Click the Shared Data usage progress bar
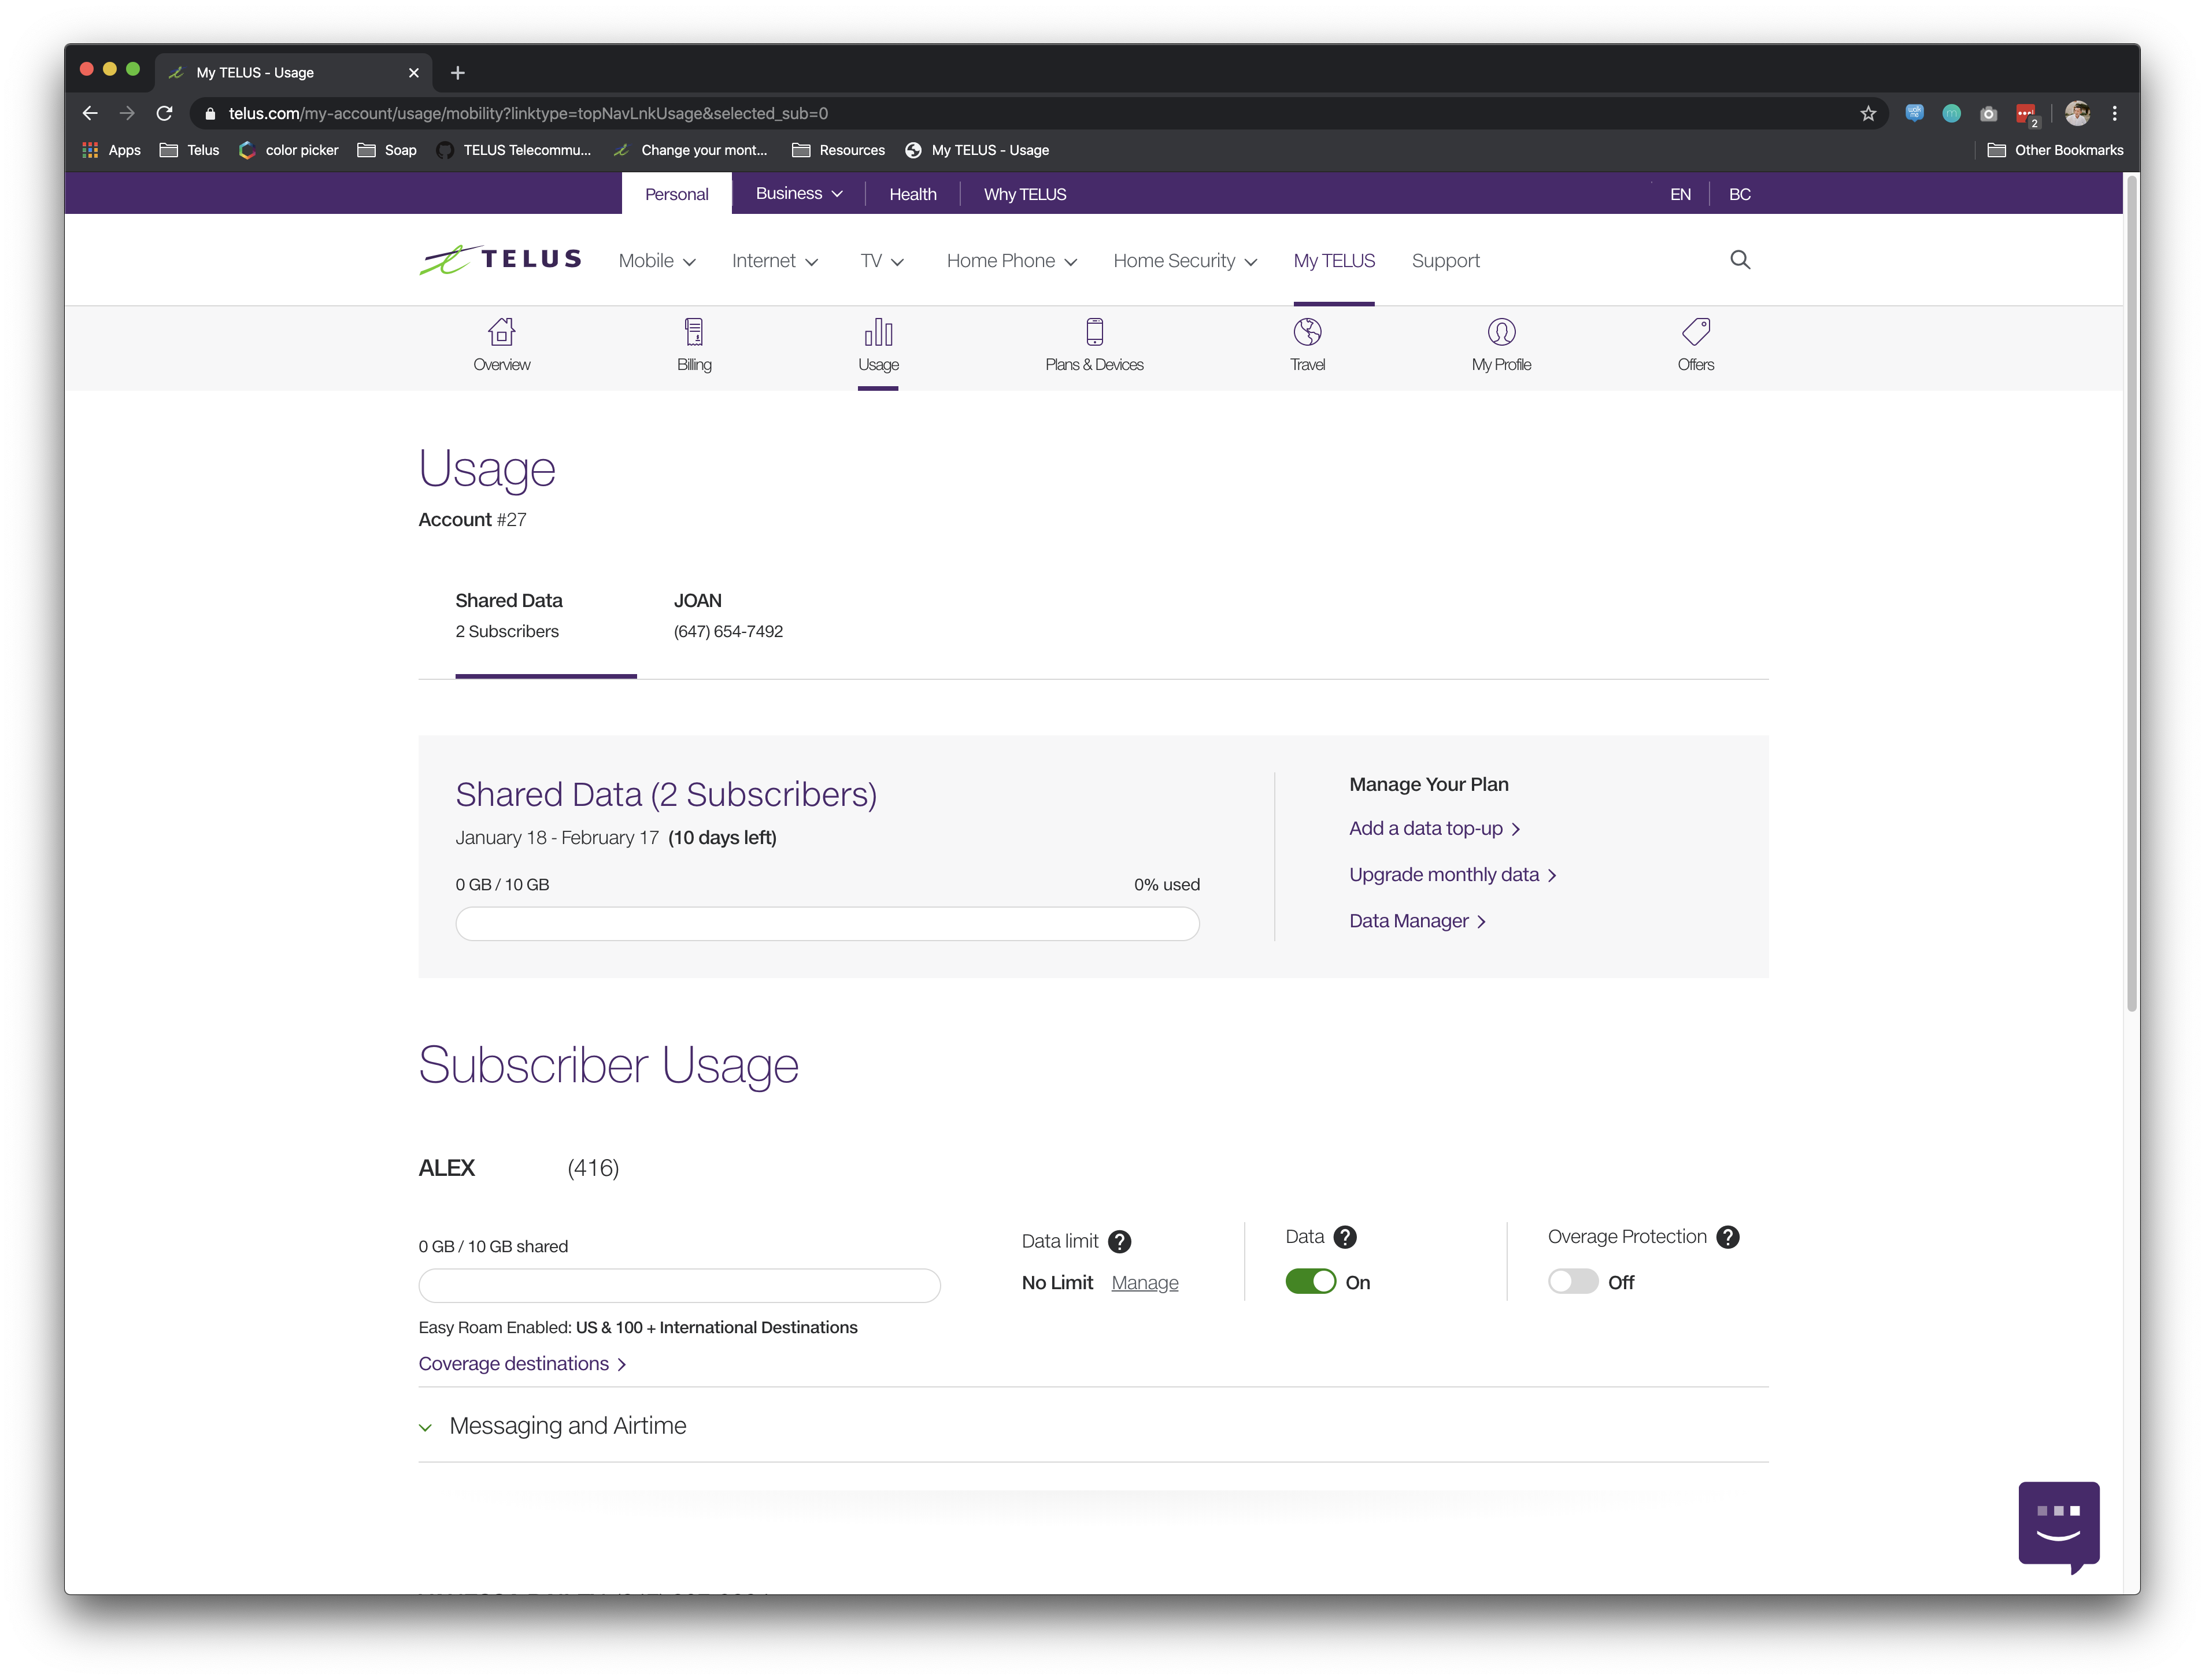 point(827,923)
